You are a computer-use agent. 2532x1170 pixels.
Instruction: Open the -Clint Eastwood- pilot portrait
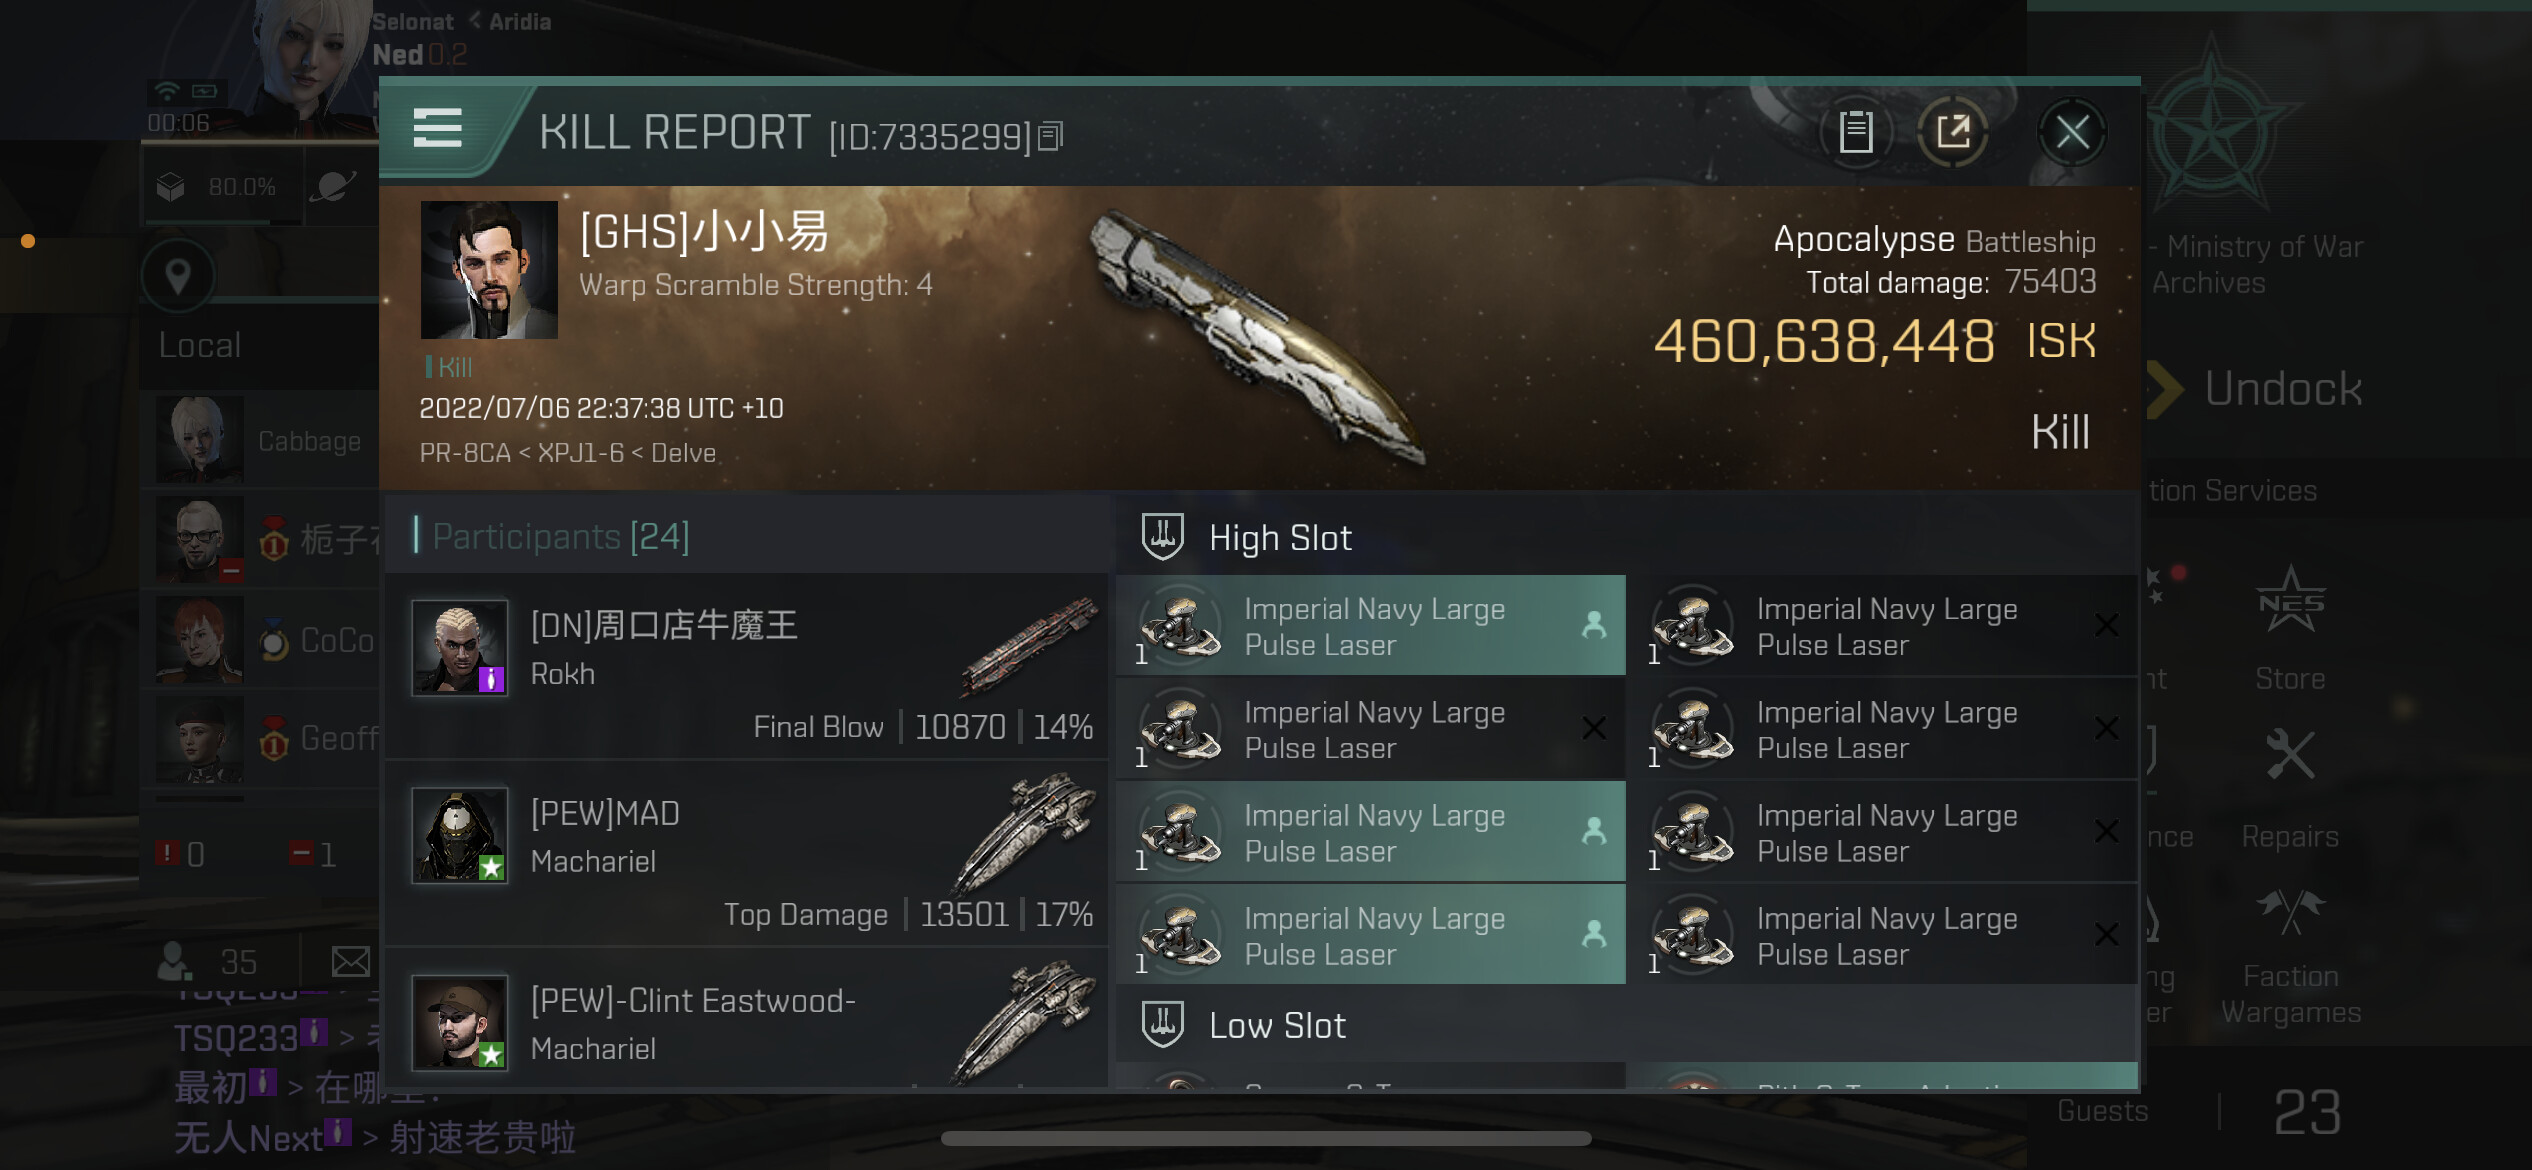460,1023
